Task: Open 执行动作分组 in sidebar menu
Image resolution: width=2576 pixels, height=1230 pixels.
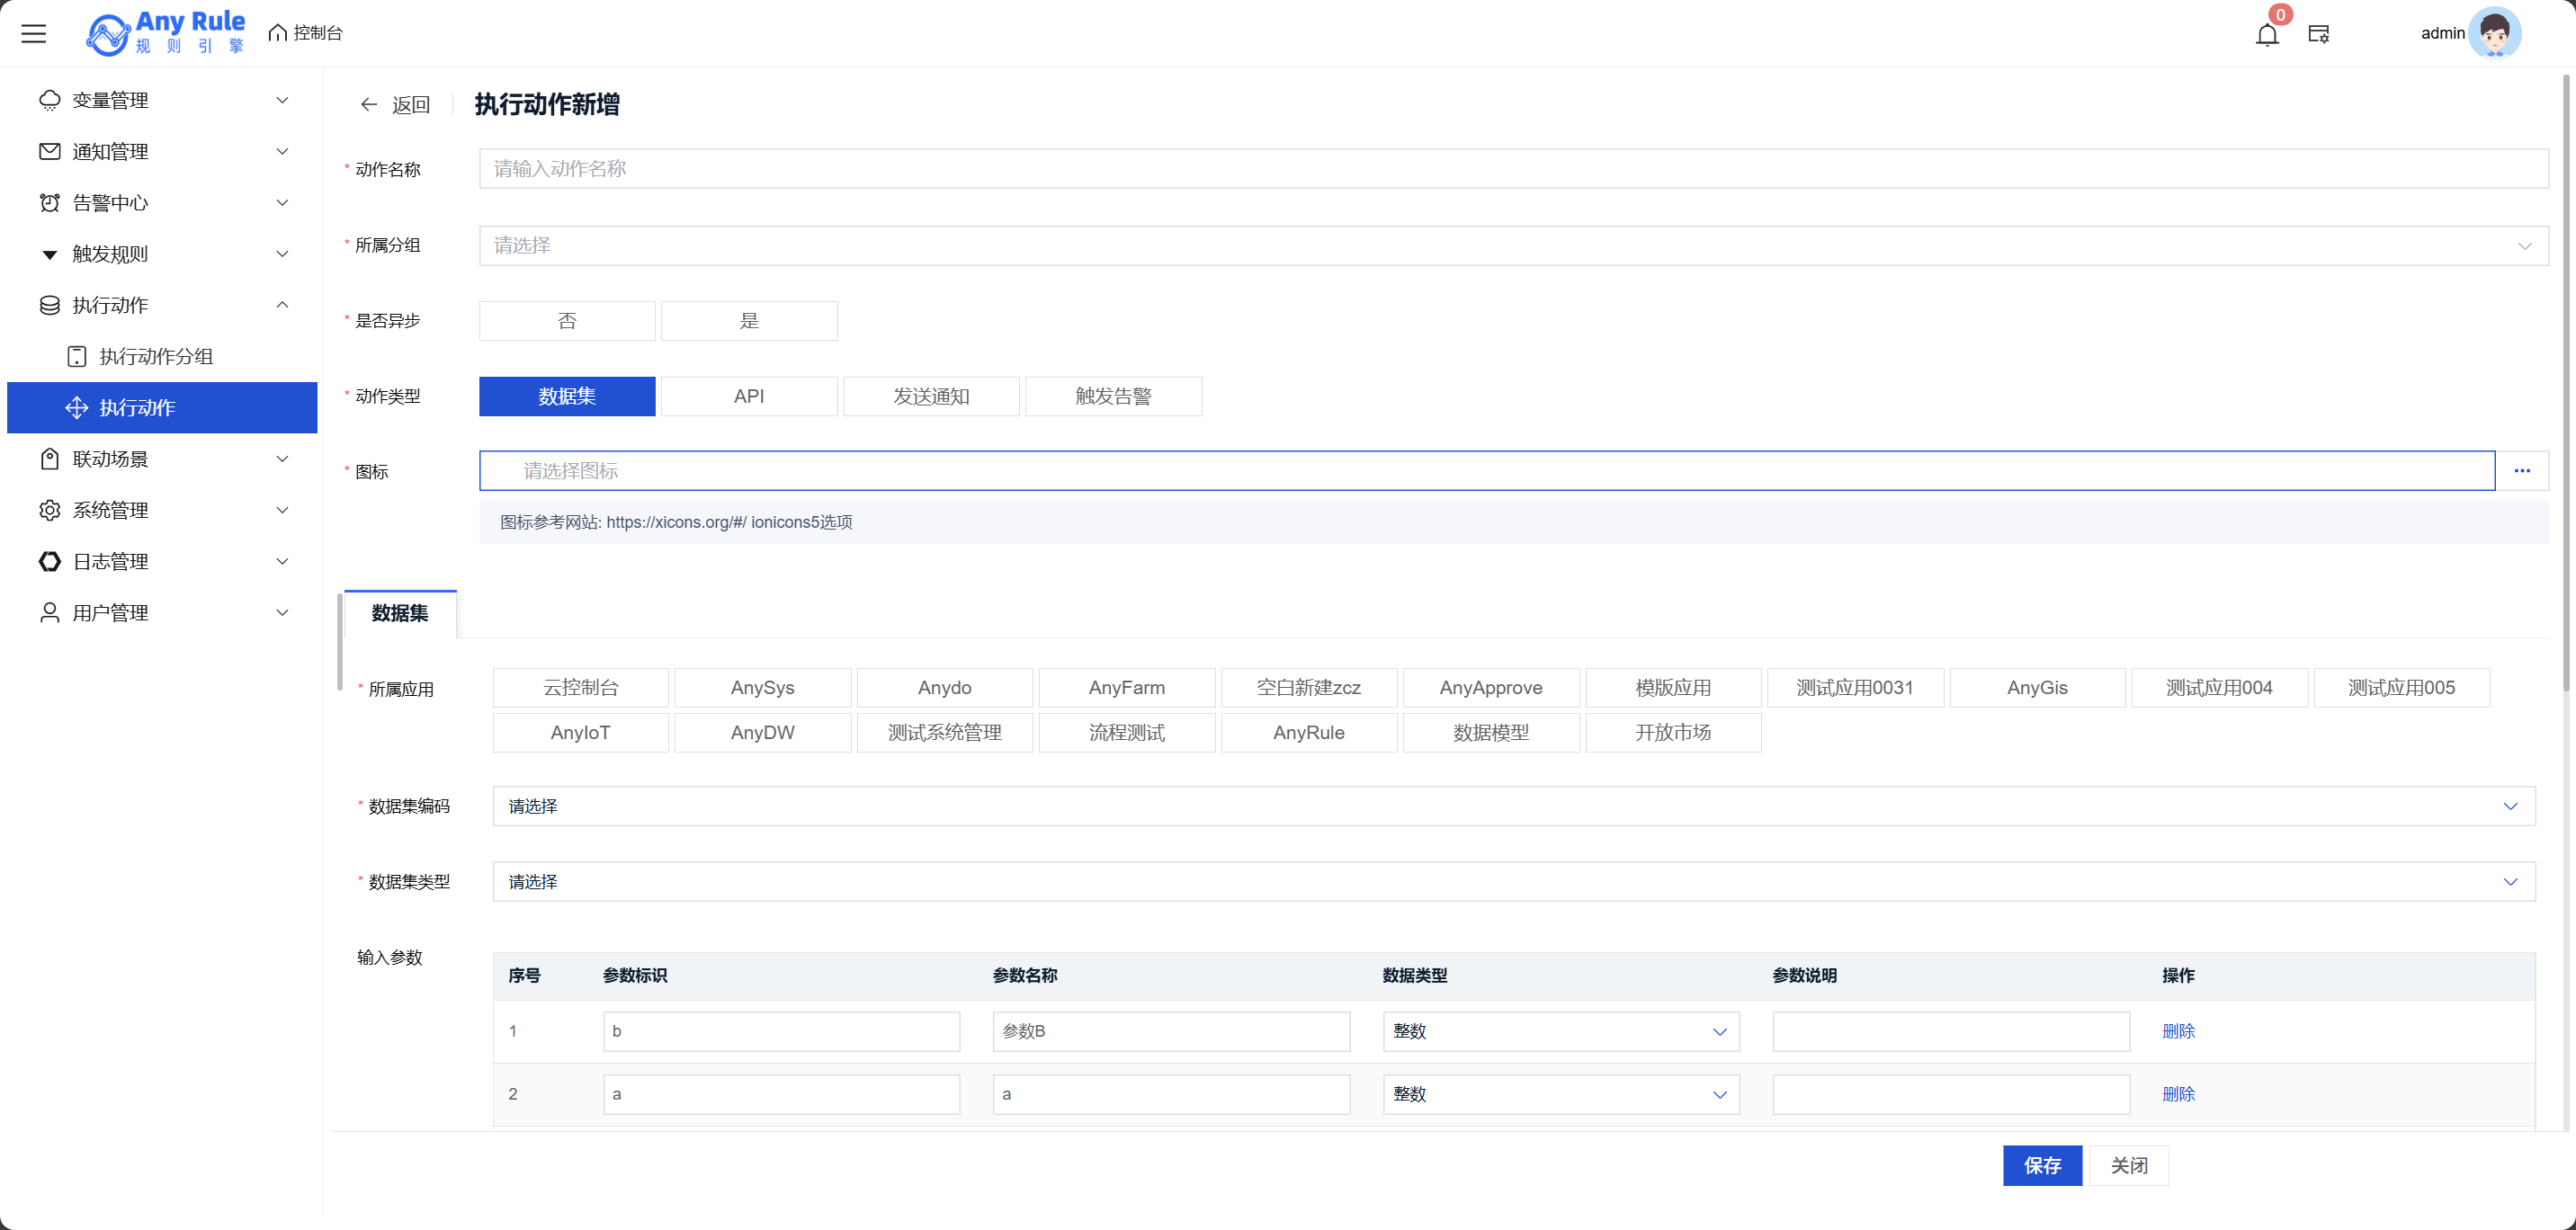Action: point(156,357)
